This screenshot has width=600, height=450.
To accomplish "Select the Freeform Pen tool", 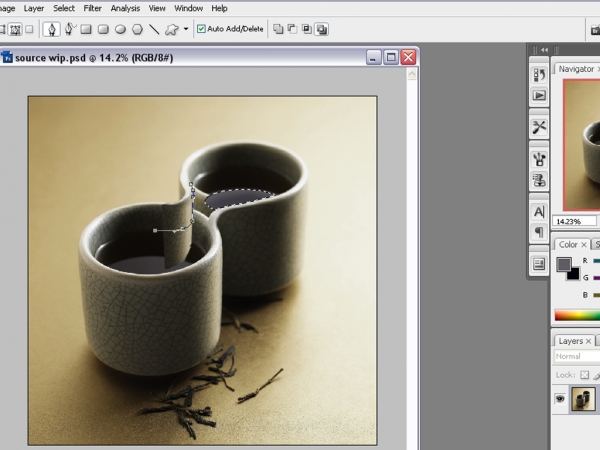I will [70, 29].
